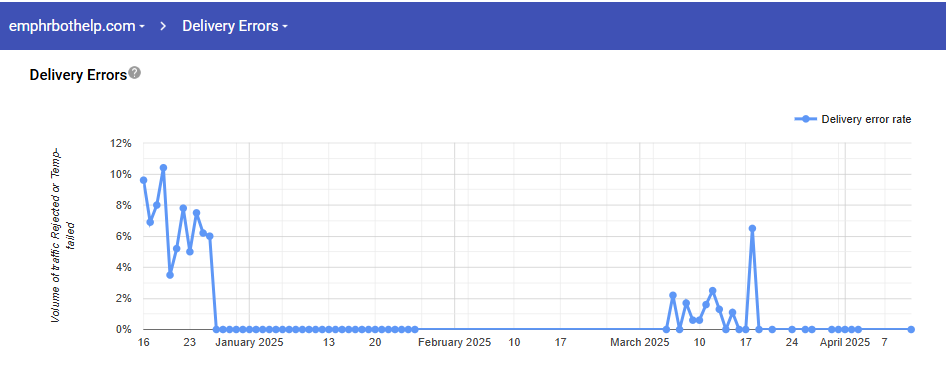This screenshot has height=385, width=946.
Task: Click the March 2025 axis label
Action: pos(640,343)
